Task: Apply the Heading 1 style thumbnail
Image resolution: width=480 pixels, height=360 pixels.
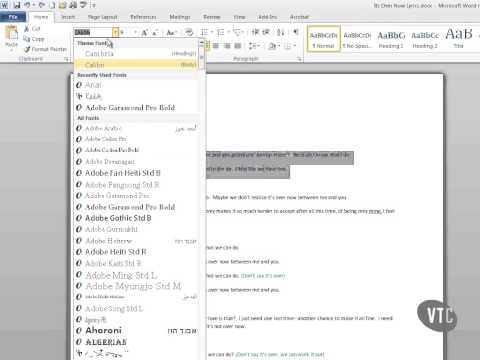Action: click(x=391, y=39)
